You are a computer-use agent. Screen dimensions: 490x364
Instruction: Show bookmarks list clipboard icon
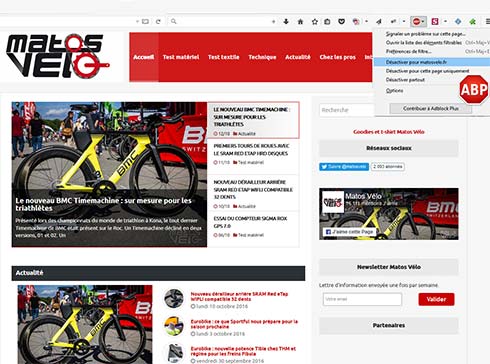click(x=327, y=22)
